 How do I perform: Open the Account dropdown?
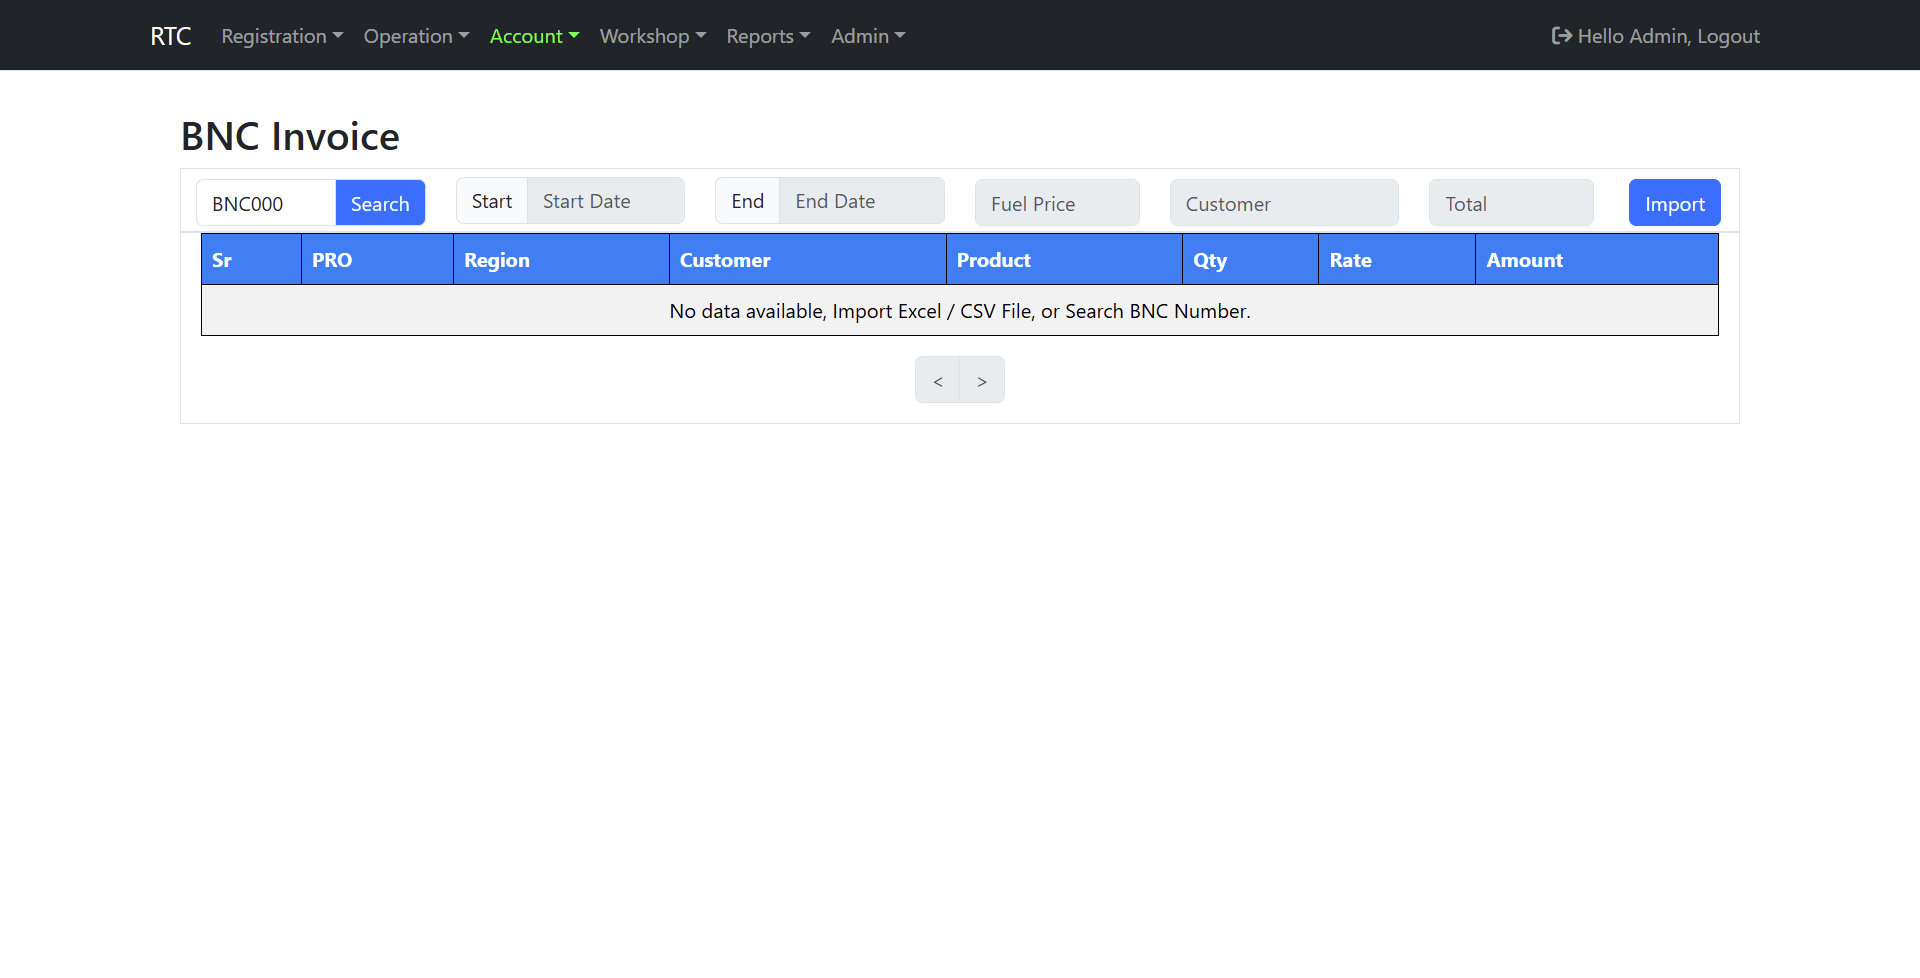click(534, 36)
